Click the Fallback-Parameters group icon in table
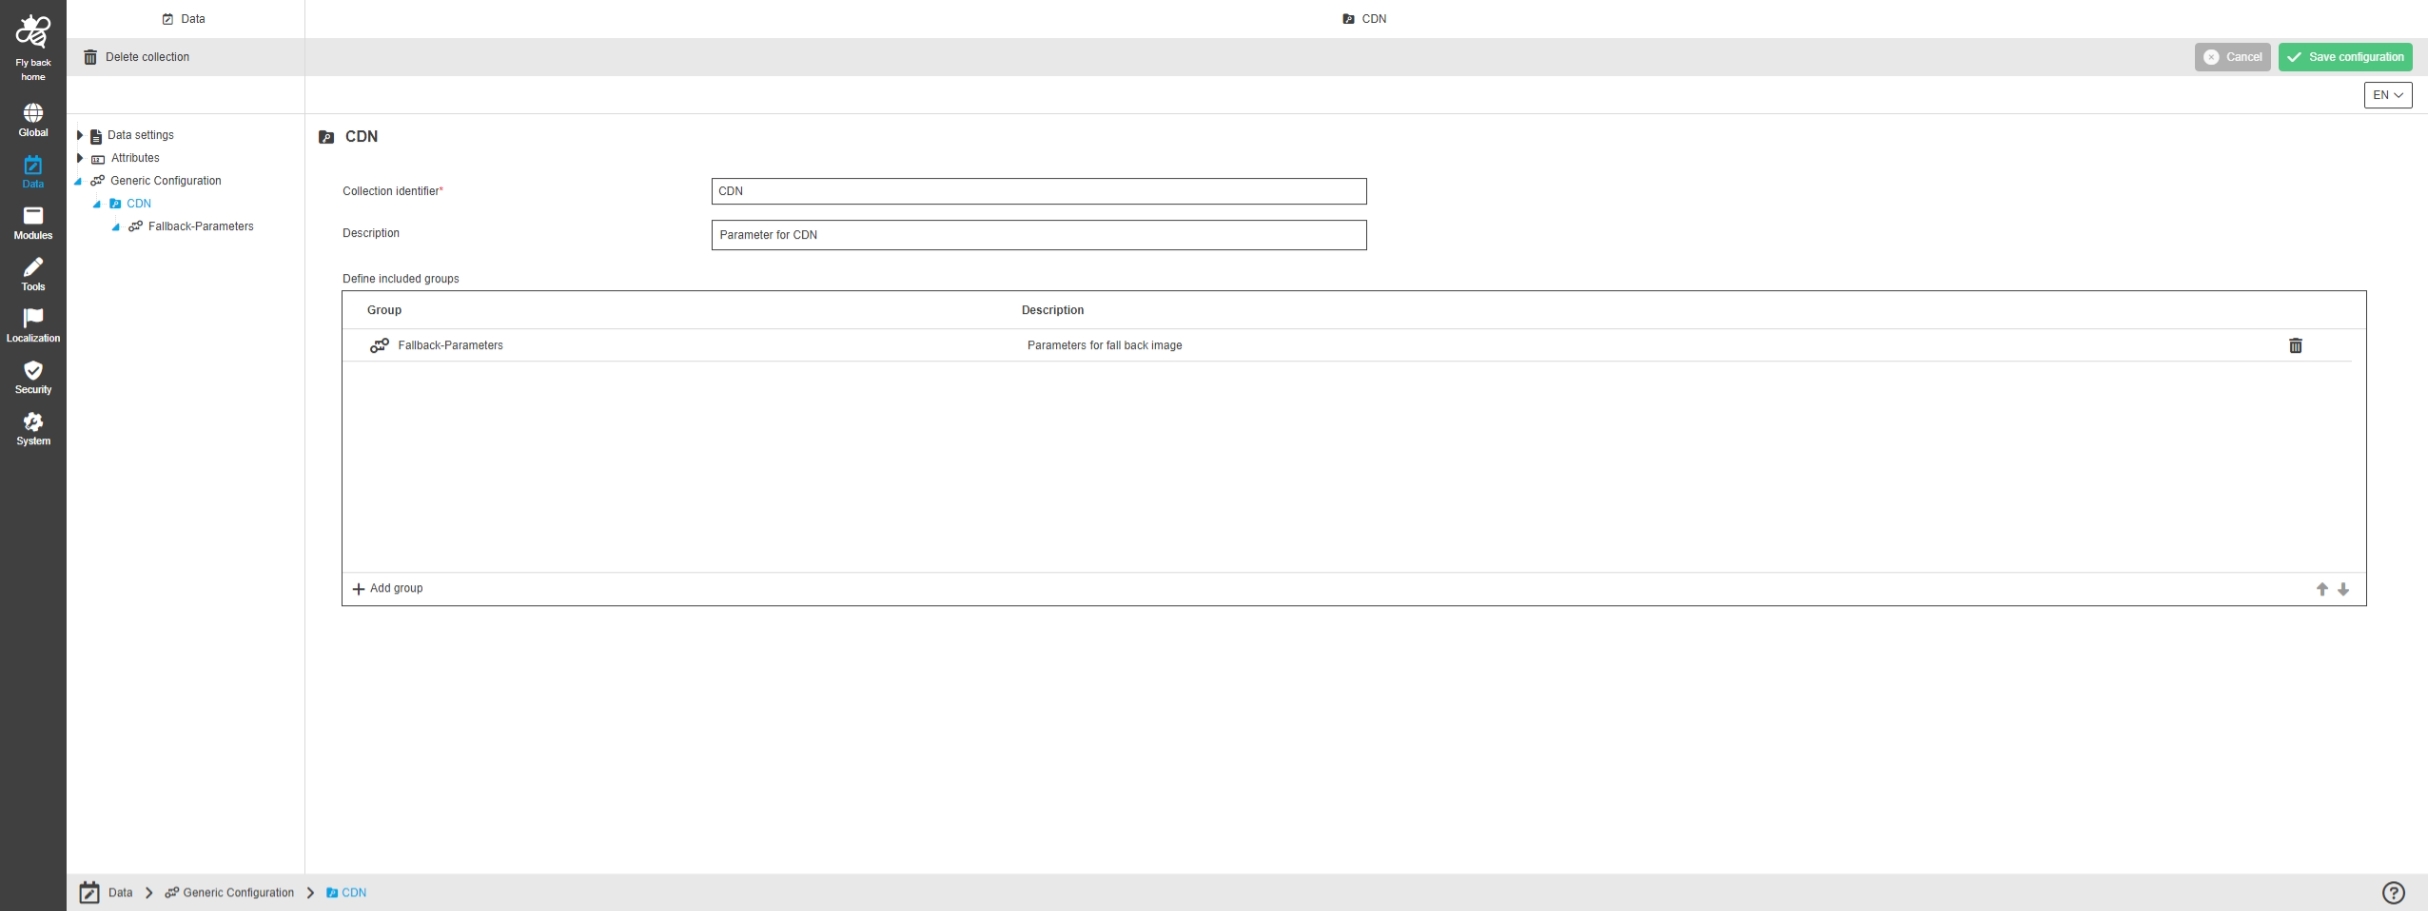 pos(379,345)
